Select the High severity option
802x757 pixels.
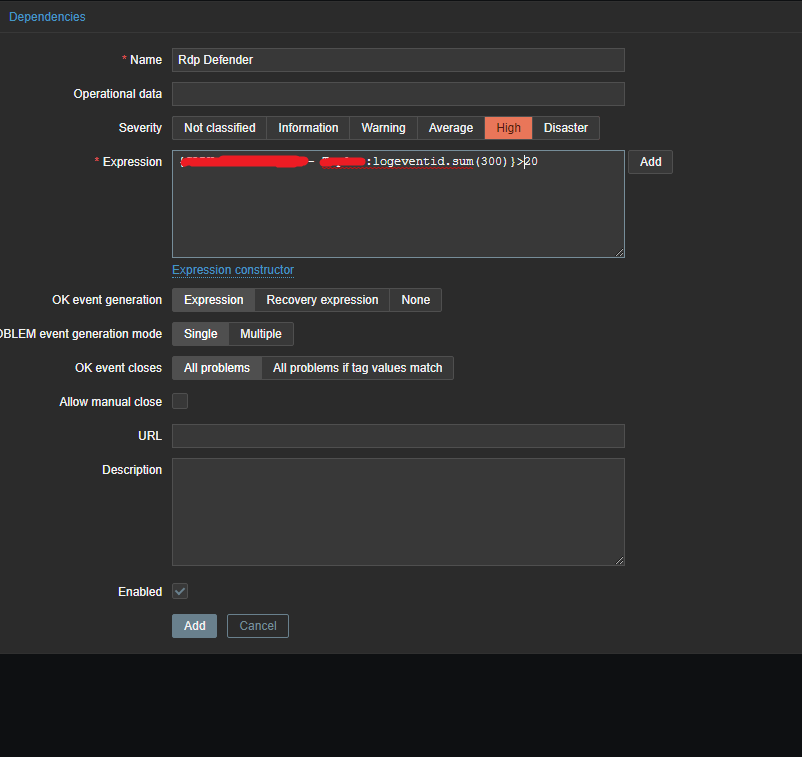[x=508, y=128]
